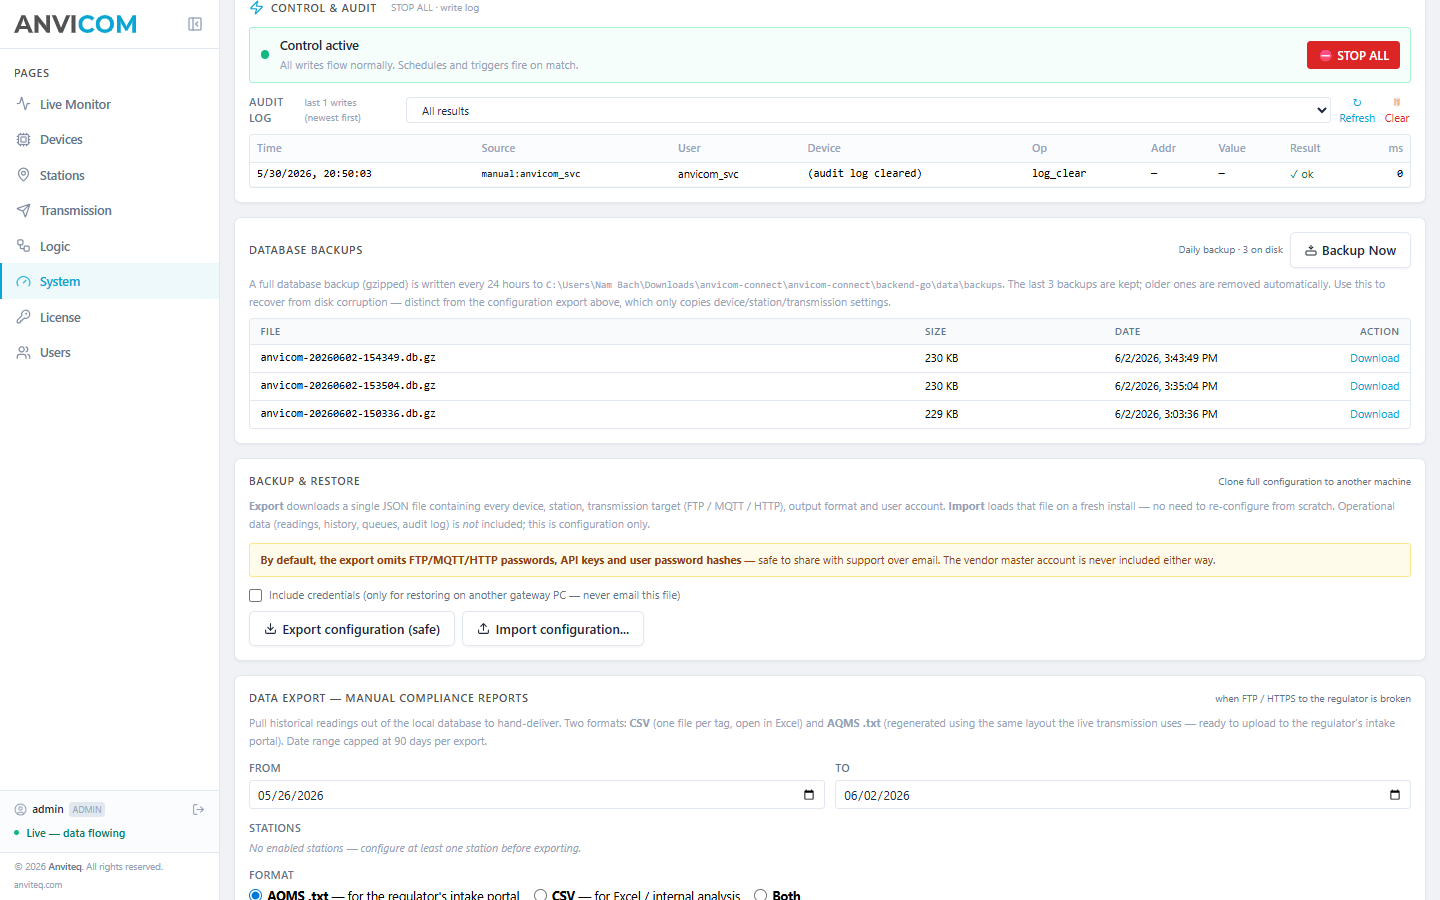The height and width of the screenshot is (900, 1440).
Task: Click the '(audit log cleared)' device cell
Action: [x=865, y=174]
